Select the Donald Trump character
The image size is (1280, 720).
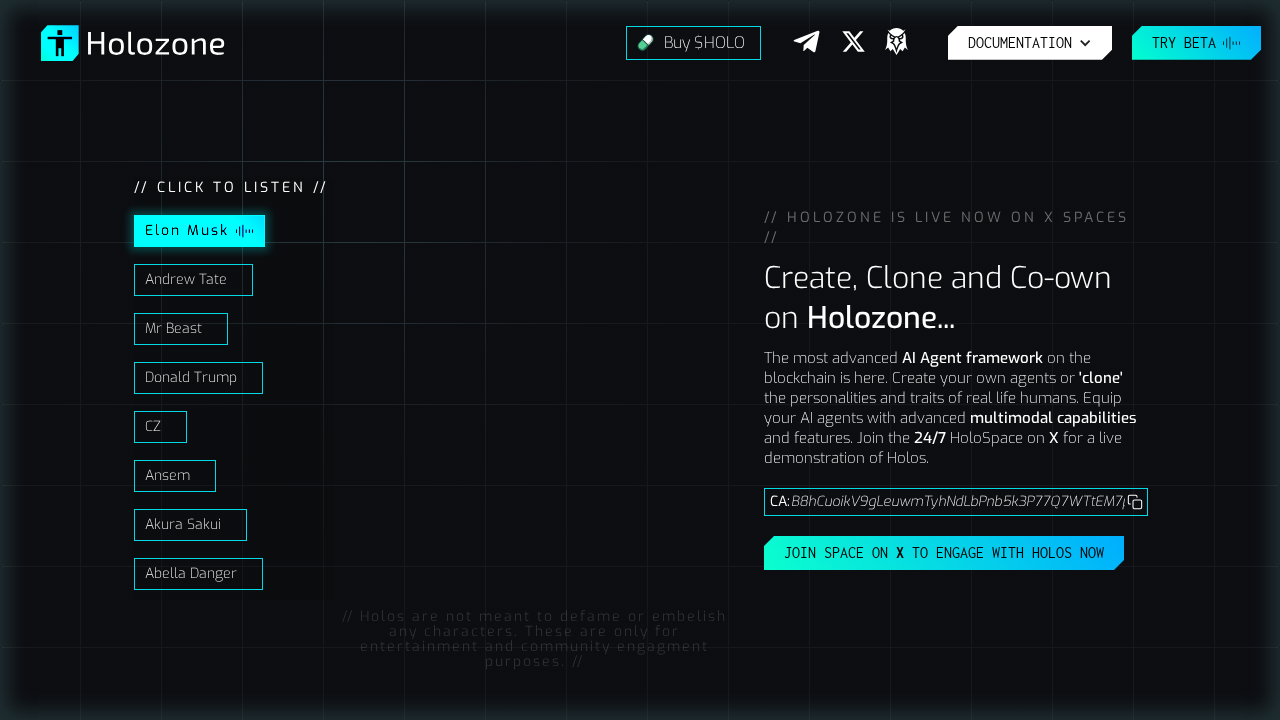[198, 378]
